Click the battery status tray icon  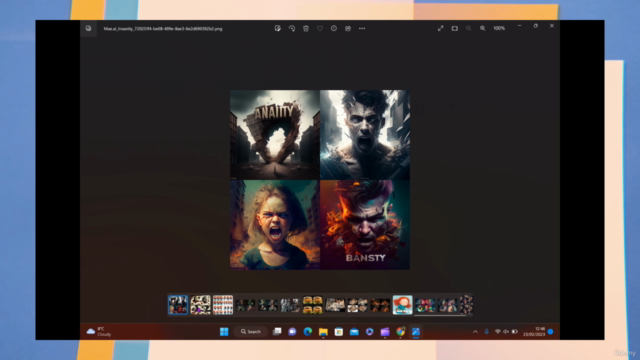coord(515,332)
